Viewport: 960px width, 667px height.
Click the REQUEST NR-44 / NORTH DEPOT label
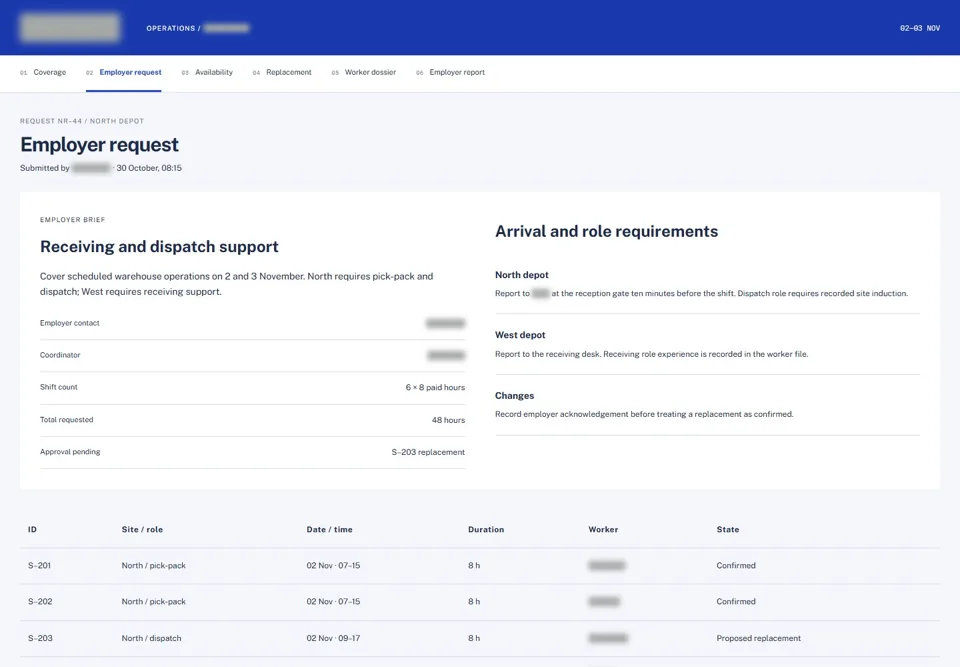pyautogui.click(x=82, y=121)
